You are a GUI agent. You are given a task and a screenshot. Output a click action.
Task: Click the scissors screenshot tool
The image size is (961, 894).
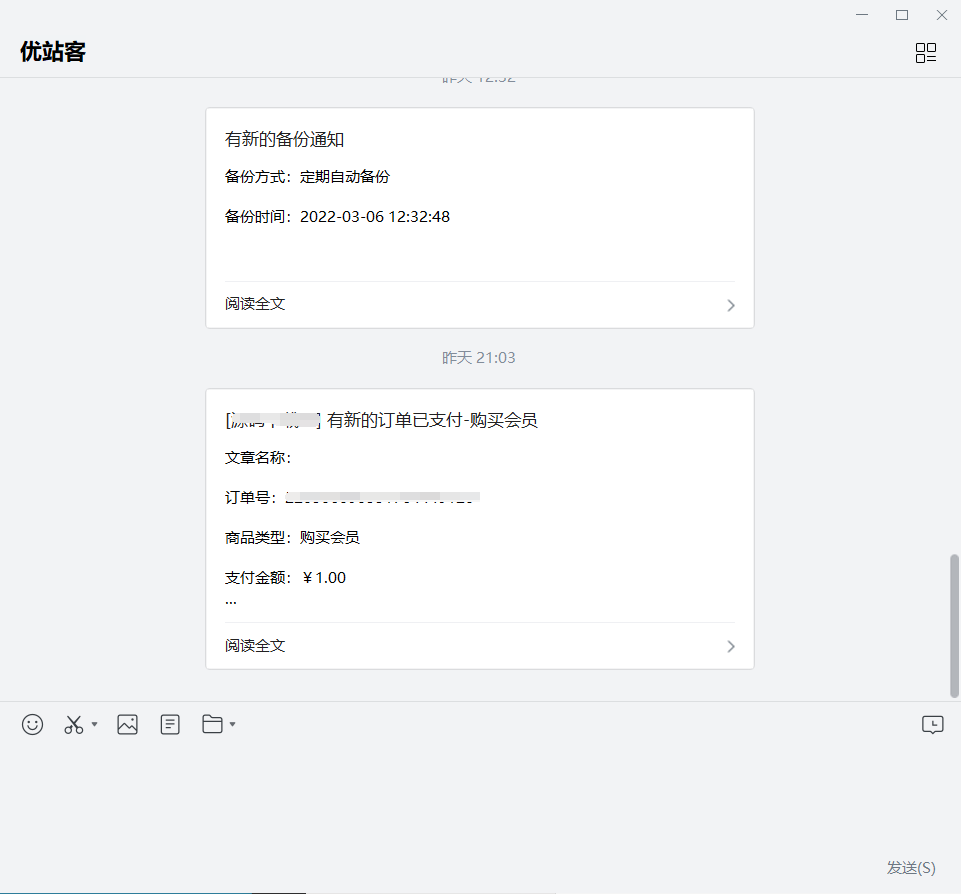[x=74, y=725]
